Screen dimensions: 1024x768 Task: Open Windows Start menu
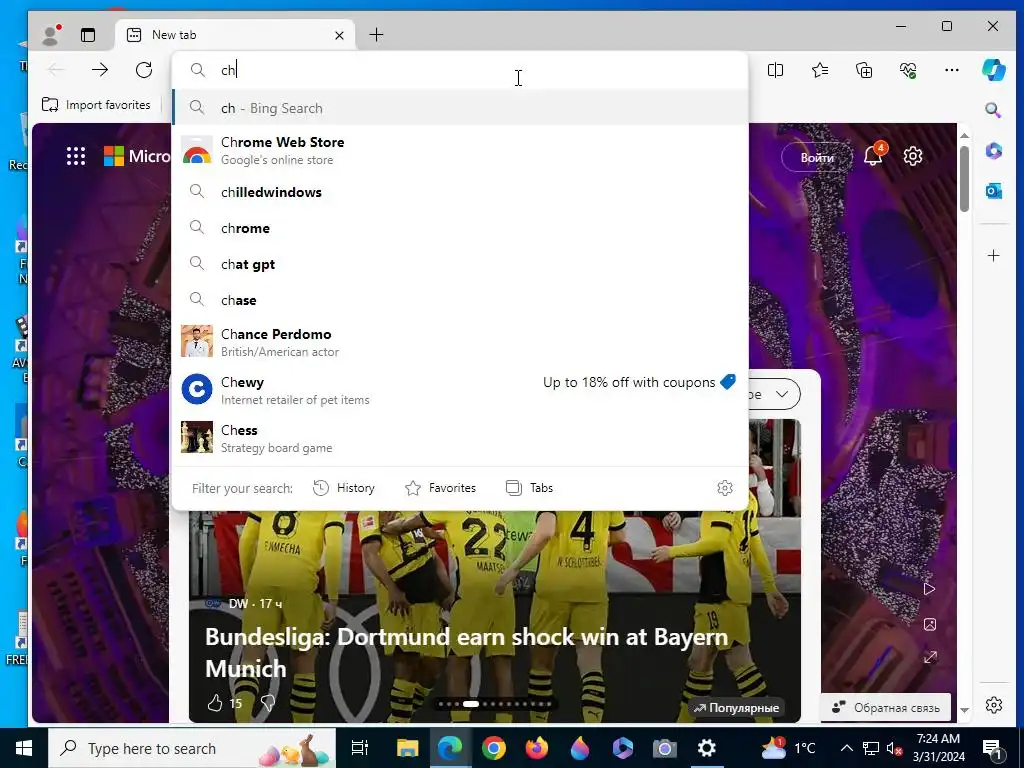coord(24,748)
